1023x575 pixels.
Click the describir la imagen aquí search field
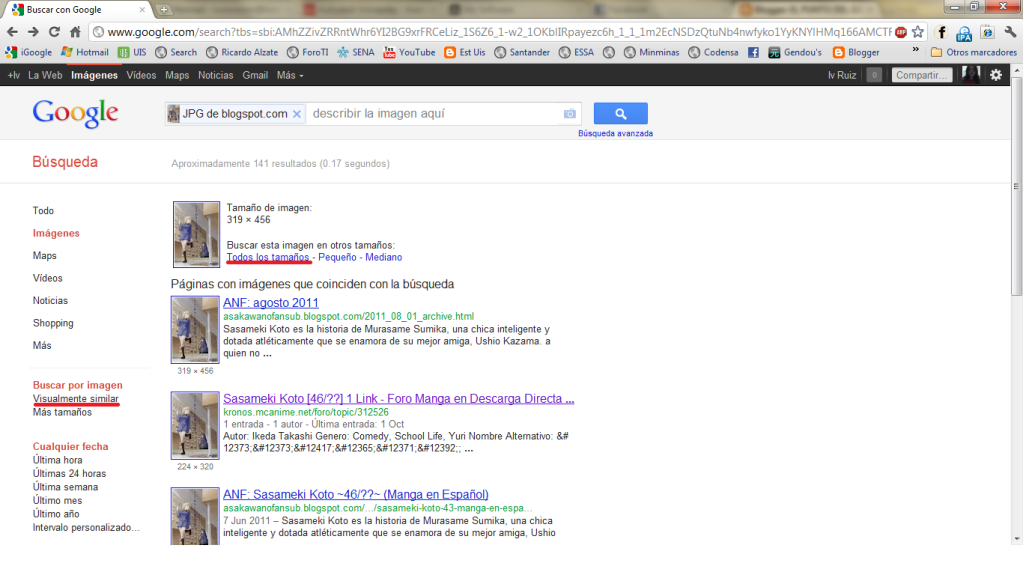[x=434, y=114]
